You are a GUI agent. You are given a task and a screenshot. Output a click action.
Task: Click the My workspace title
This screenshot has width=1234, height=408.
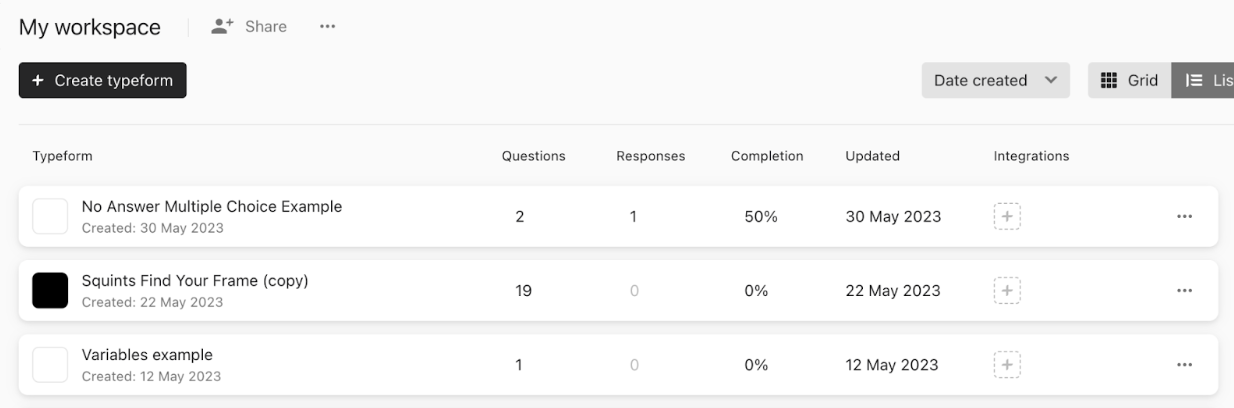tap(90, 27)
